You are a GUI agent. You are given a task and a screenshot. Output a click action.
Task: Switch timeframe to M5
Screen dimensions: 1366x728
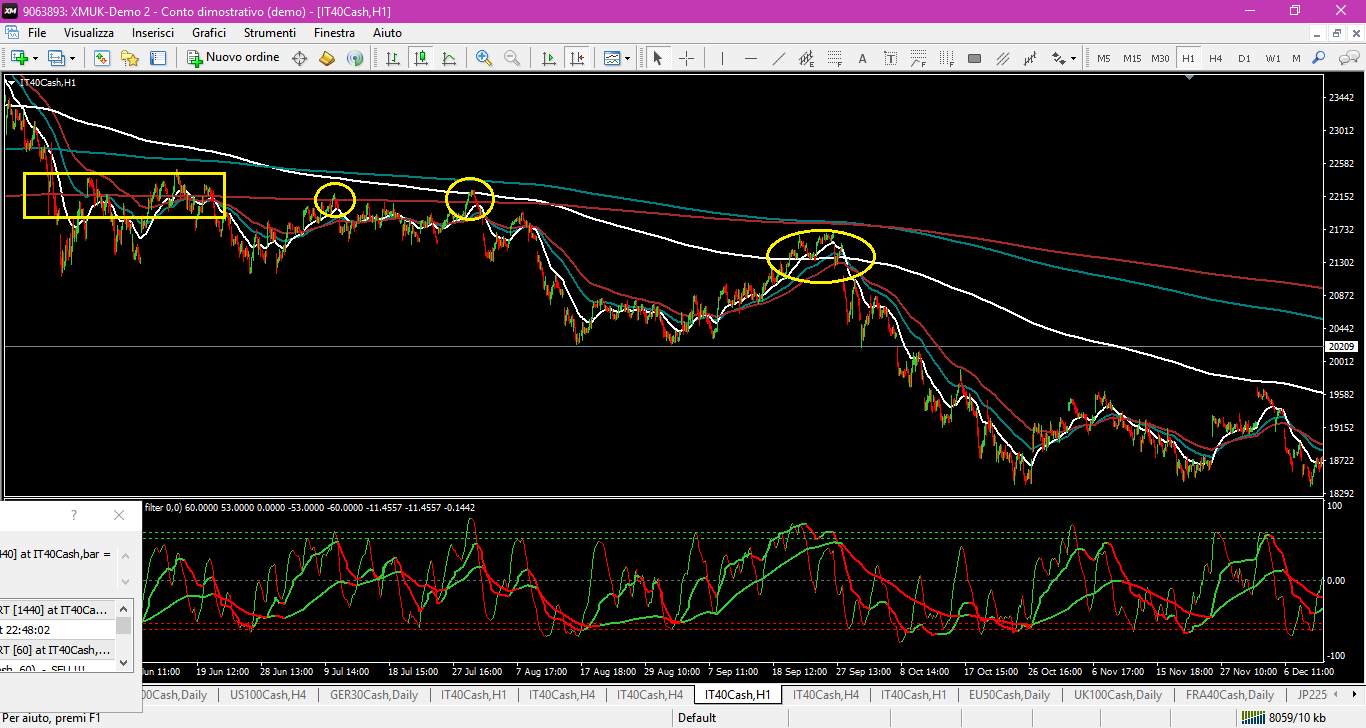(x=1104, y=58)
